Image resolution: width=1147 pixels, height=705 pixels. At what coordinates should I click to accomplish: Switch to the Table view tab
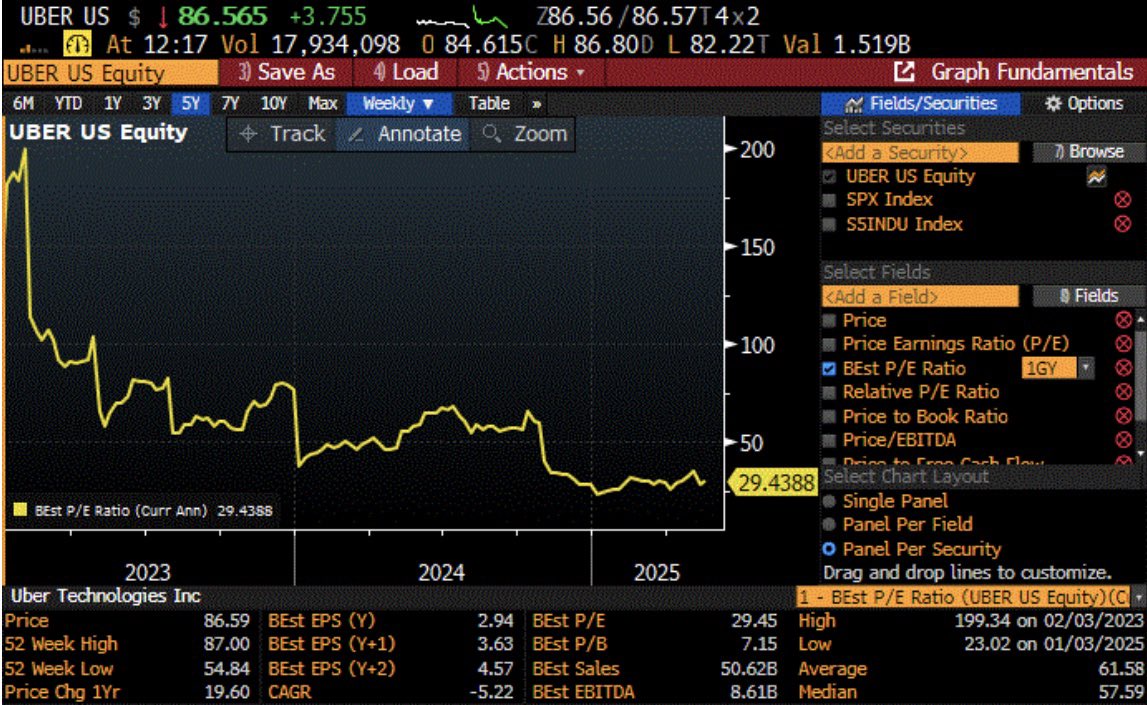click(x=489, y=103)
